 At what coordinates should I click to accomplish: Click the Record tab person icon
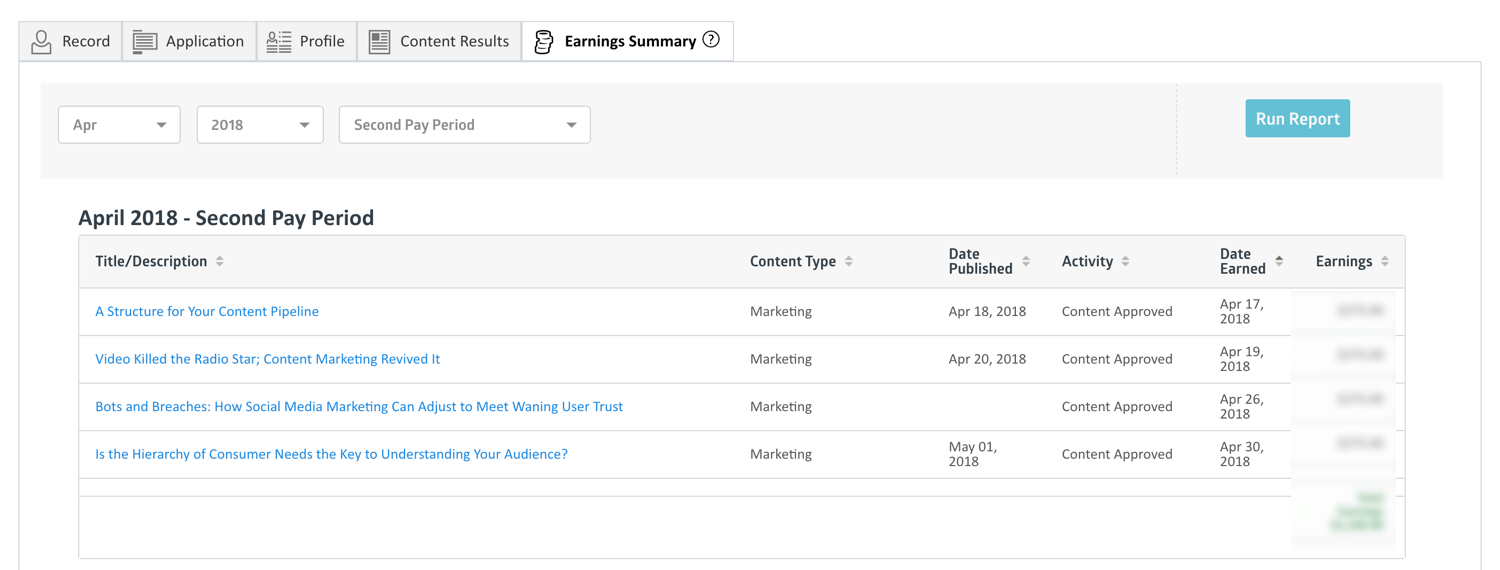pyautogui.click(x=41, y=41)
